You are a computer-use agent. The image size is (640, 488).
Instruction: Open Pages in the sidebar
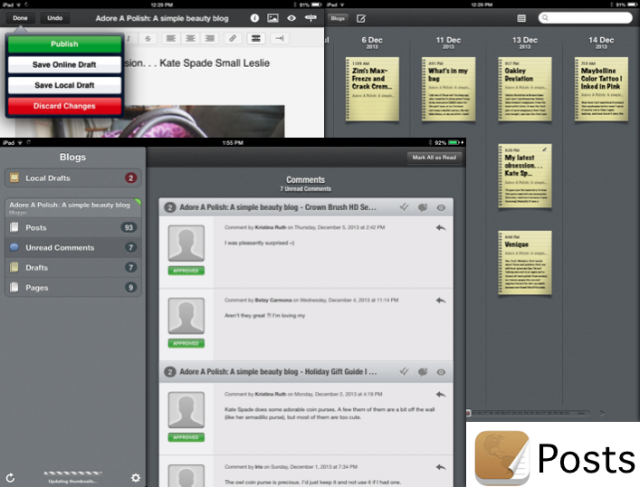(x=73, y=287)
